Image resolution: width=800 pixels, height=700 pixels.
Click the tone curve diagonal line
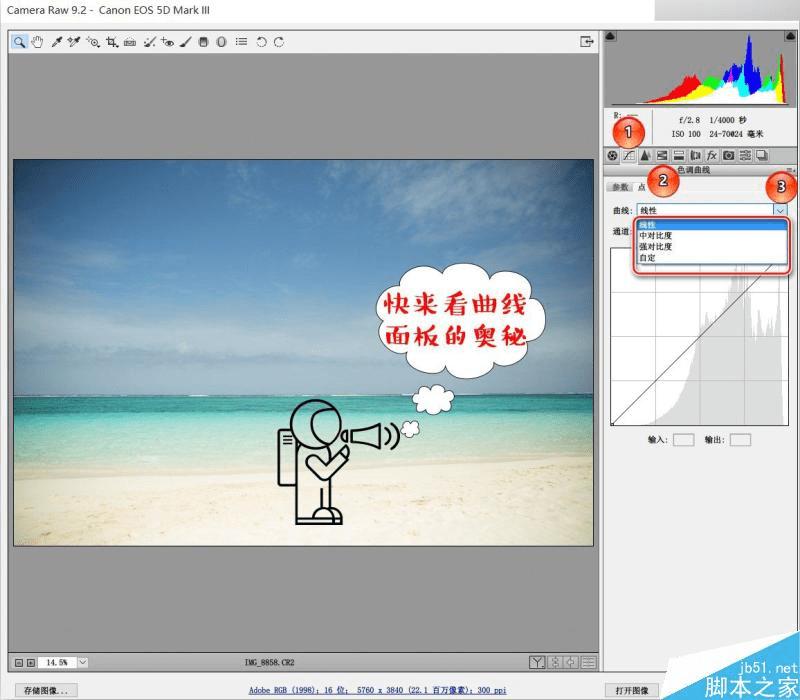click(699, 336)
